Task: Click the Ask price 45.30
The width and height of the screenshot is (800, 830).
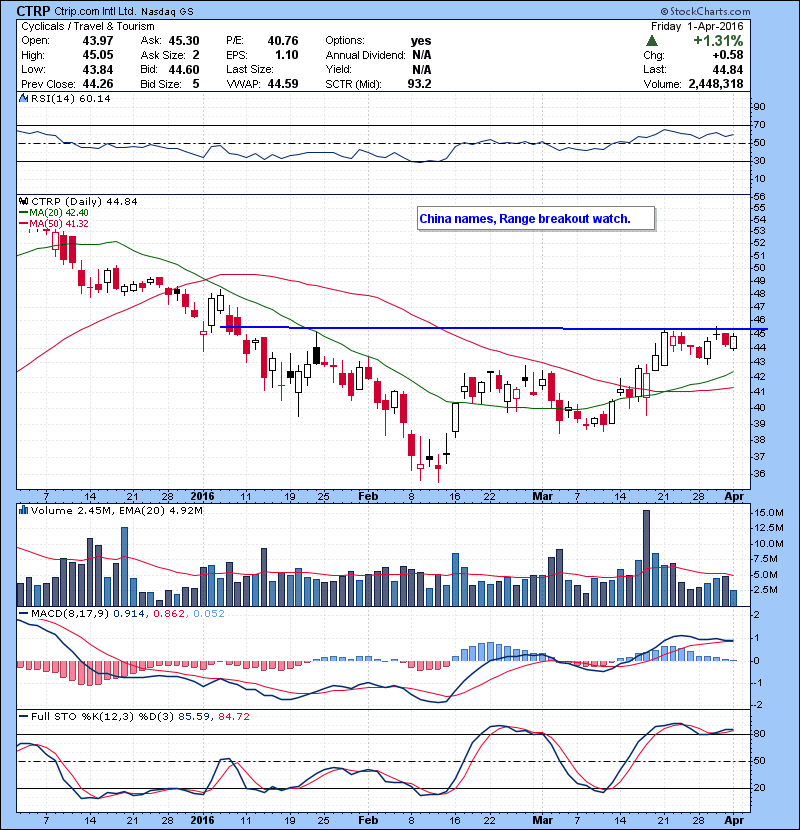Action: [184, 41]
